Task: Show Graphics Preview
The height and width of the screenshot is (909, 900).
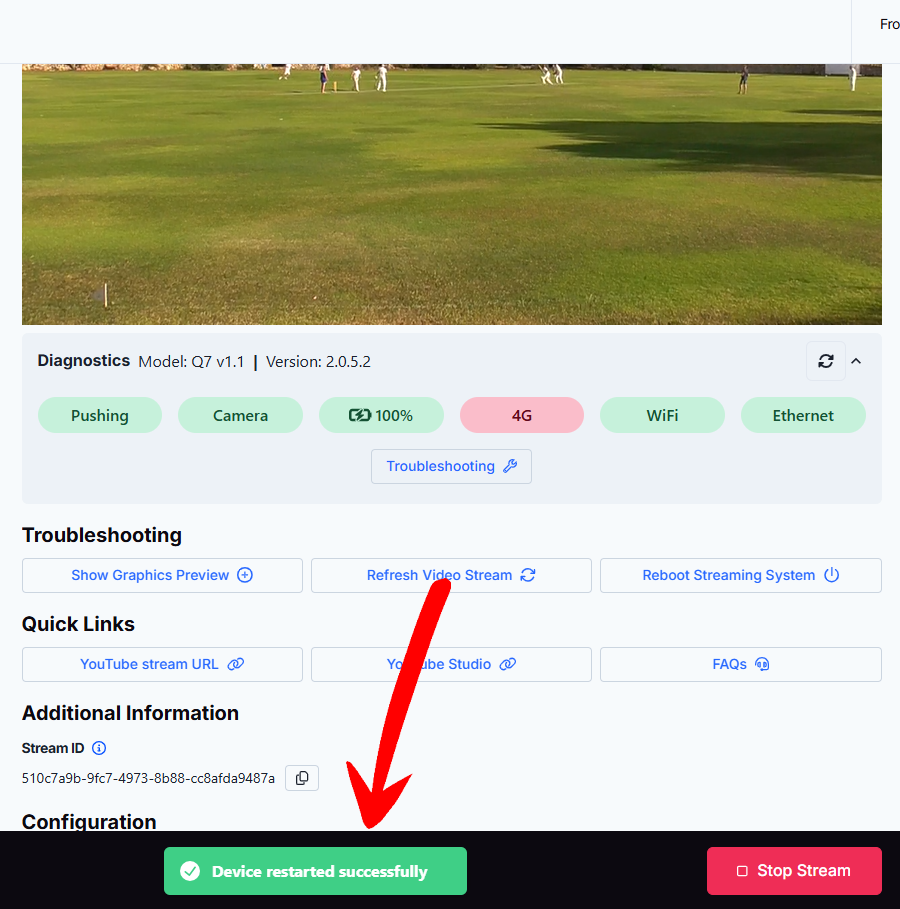Action: click(x=162, y=575)
